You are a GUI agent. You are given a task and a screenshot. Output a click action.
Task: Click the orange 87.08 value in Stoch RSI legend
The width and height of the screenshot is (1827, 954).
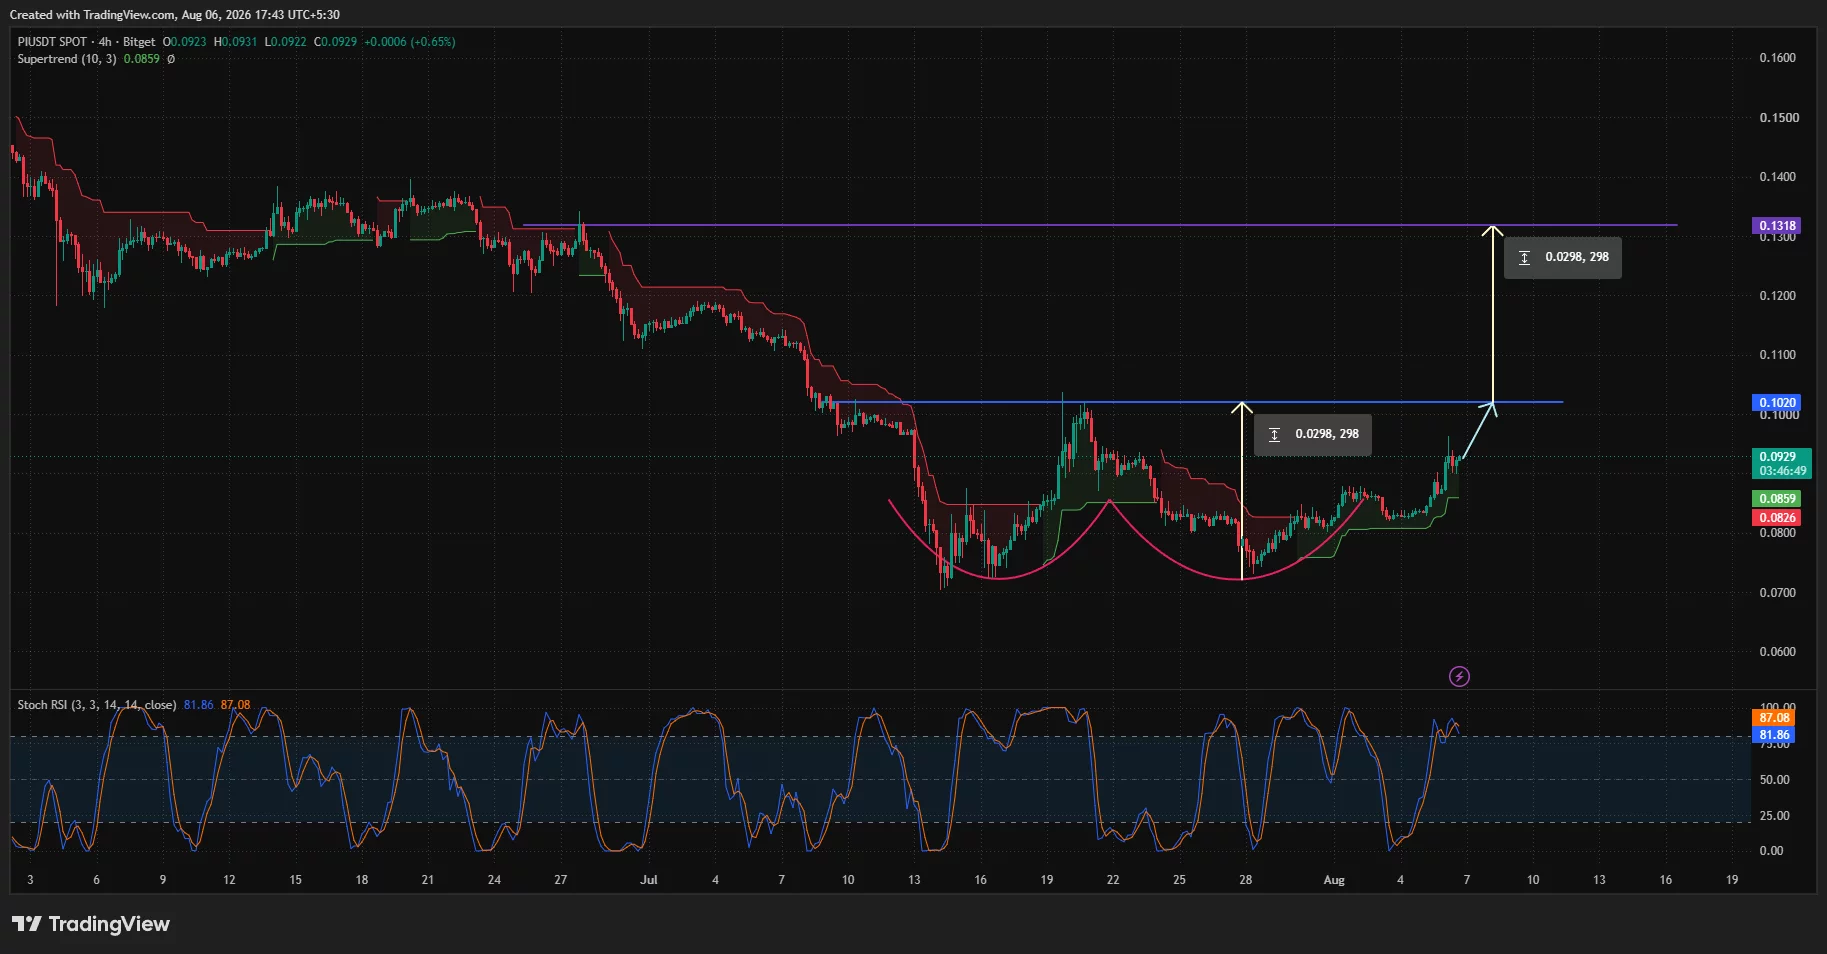[x=236, y=705]
